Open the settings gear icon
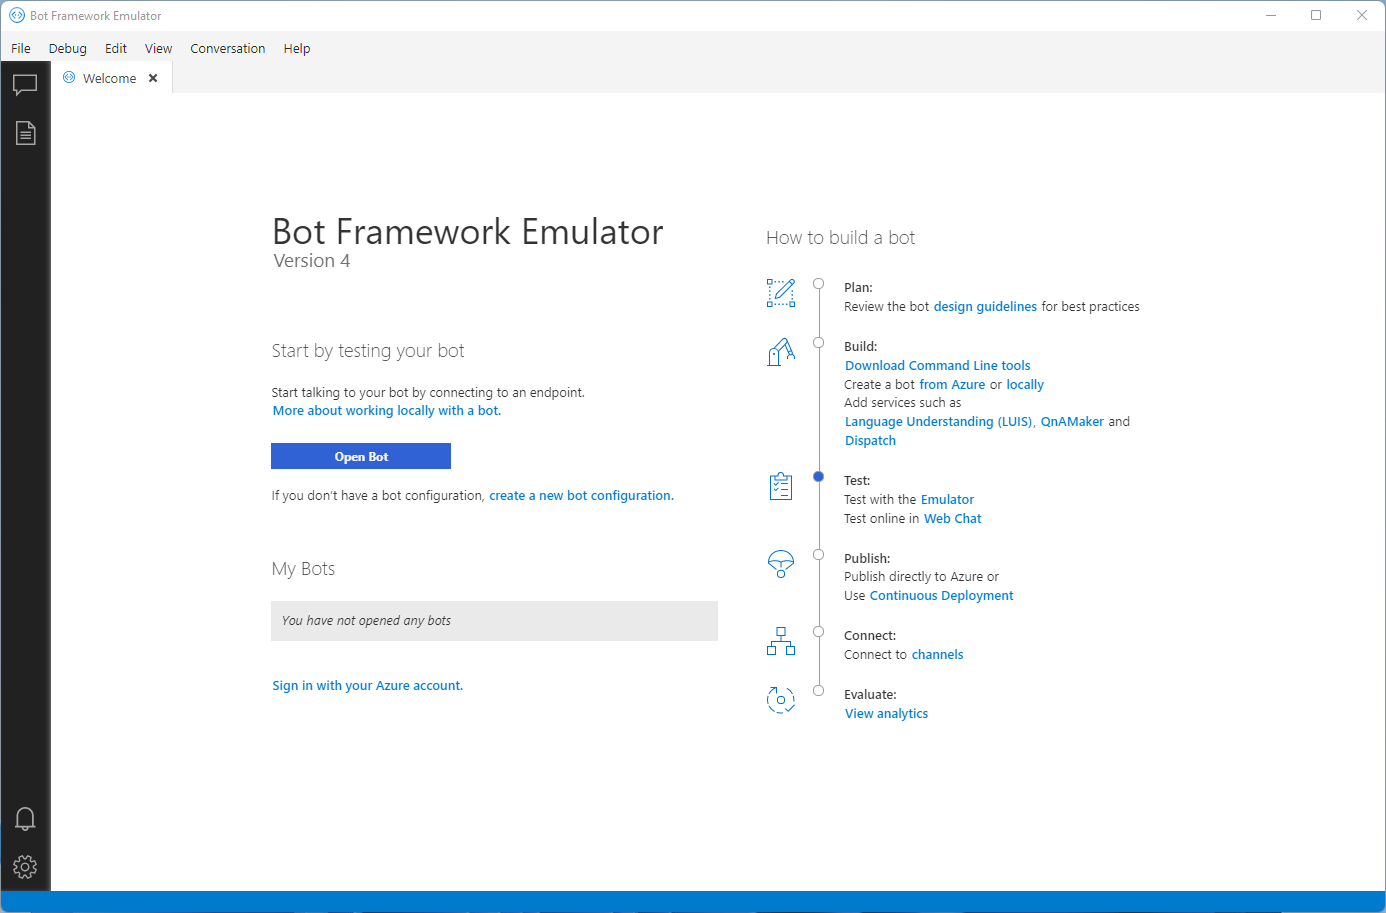This screenshot has width=1386, height=913. point(25,866)
